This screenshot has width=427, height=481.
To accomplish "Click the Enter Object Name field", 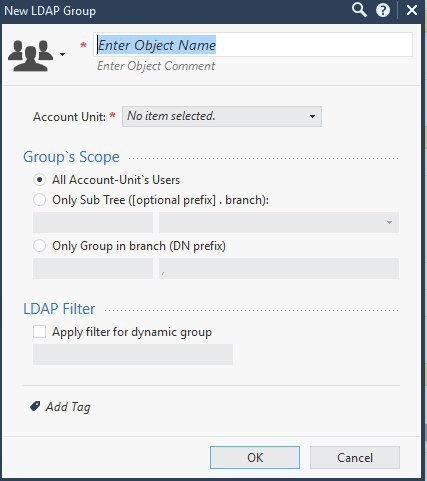I will (x=253, y=45).
